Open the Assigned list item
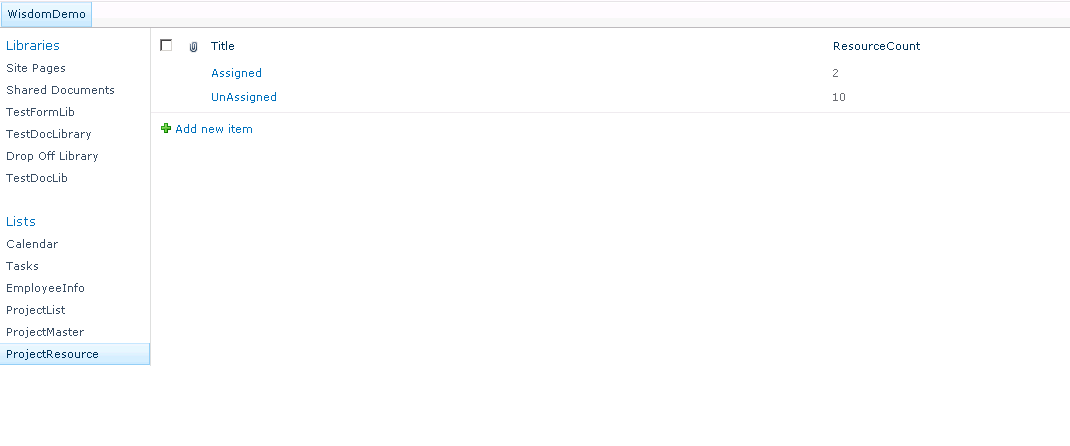This screenshot has height=446, width=1070. point(236,73)
